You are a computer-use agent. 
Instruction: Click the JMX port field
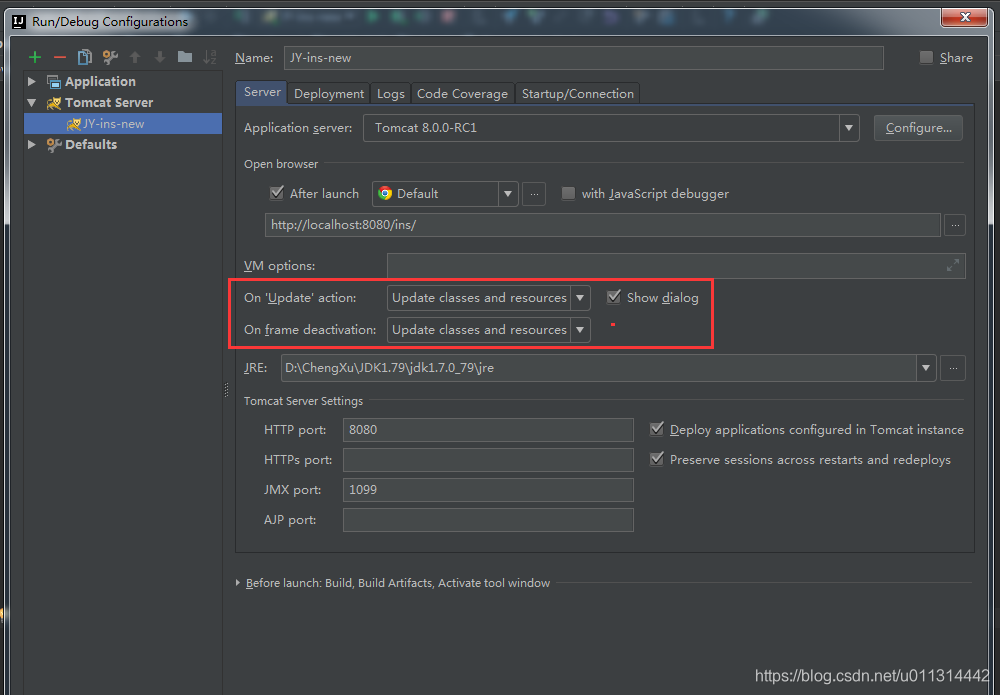[x=488, y=490]
